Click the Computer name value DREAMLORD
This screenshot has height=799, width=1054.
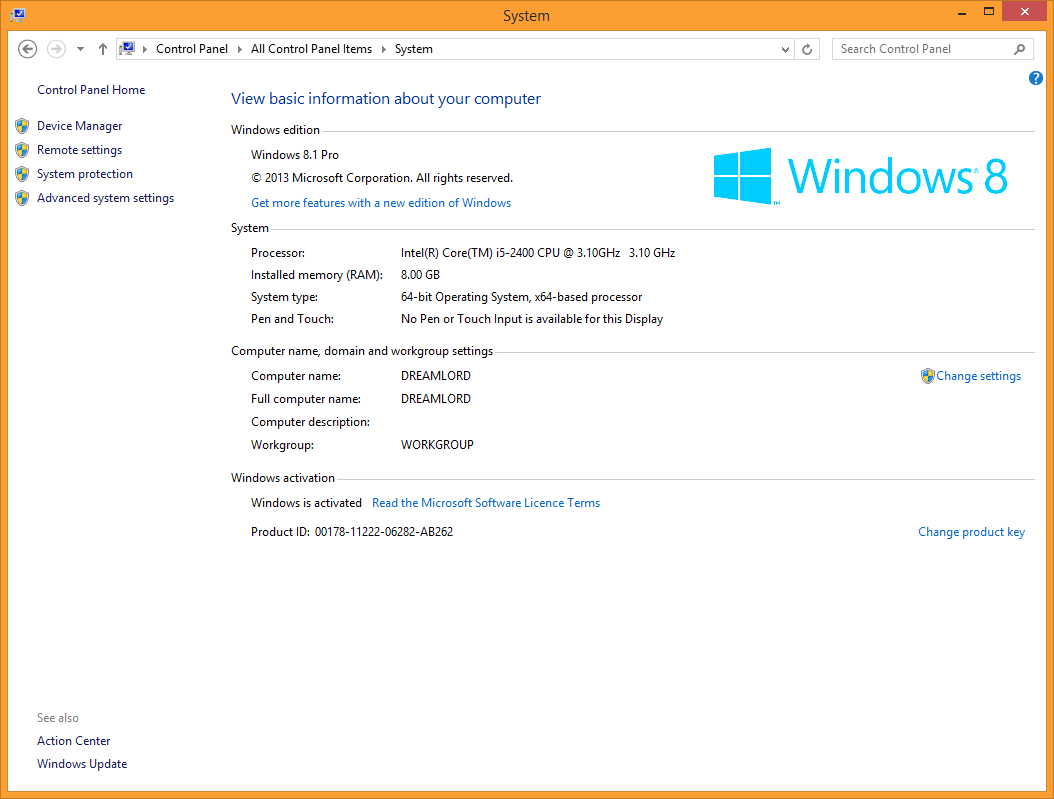436,376
